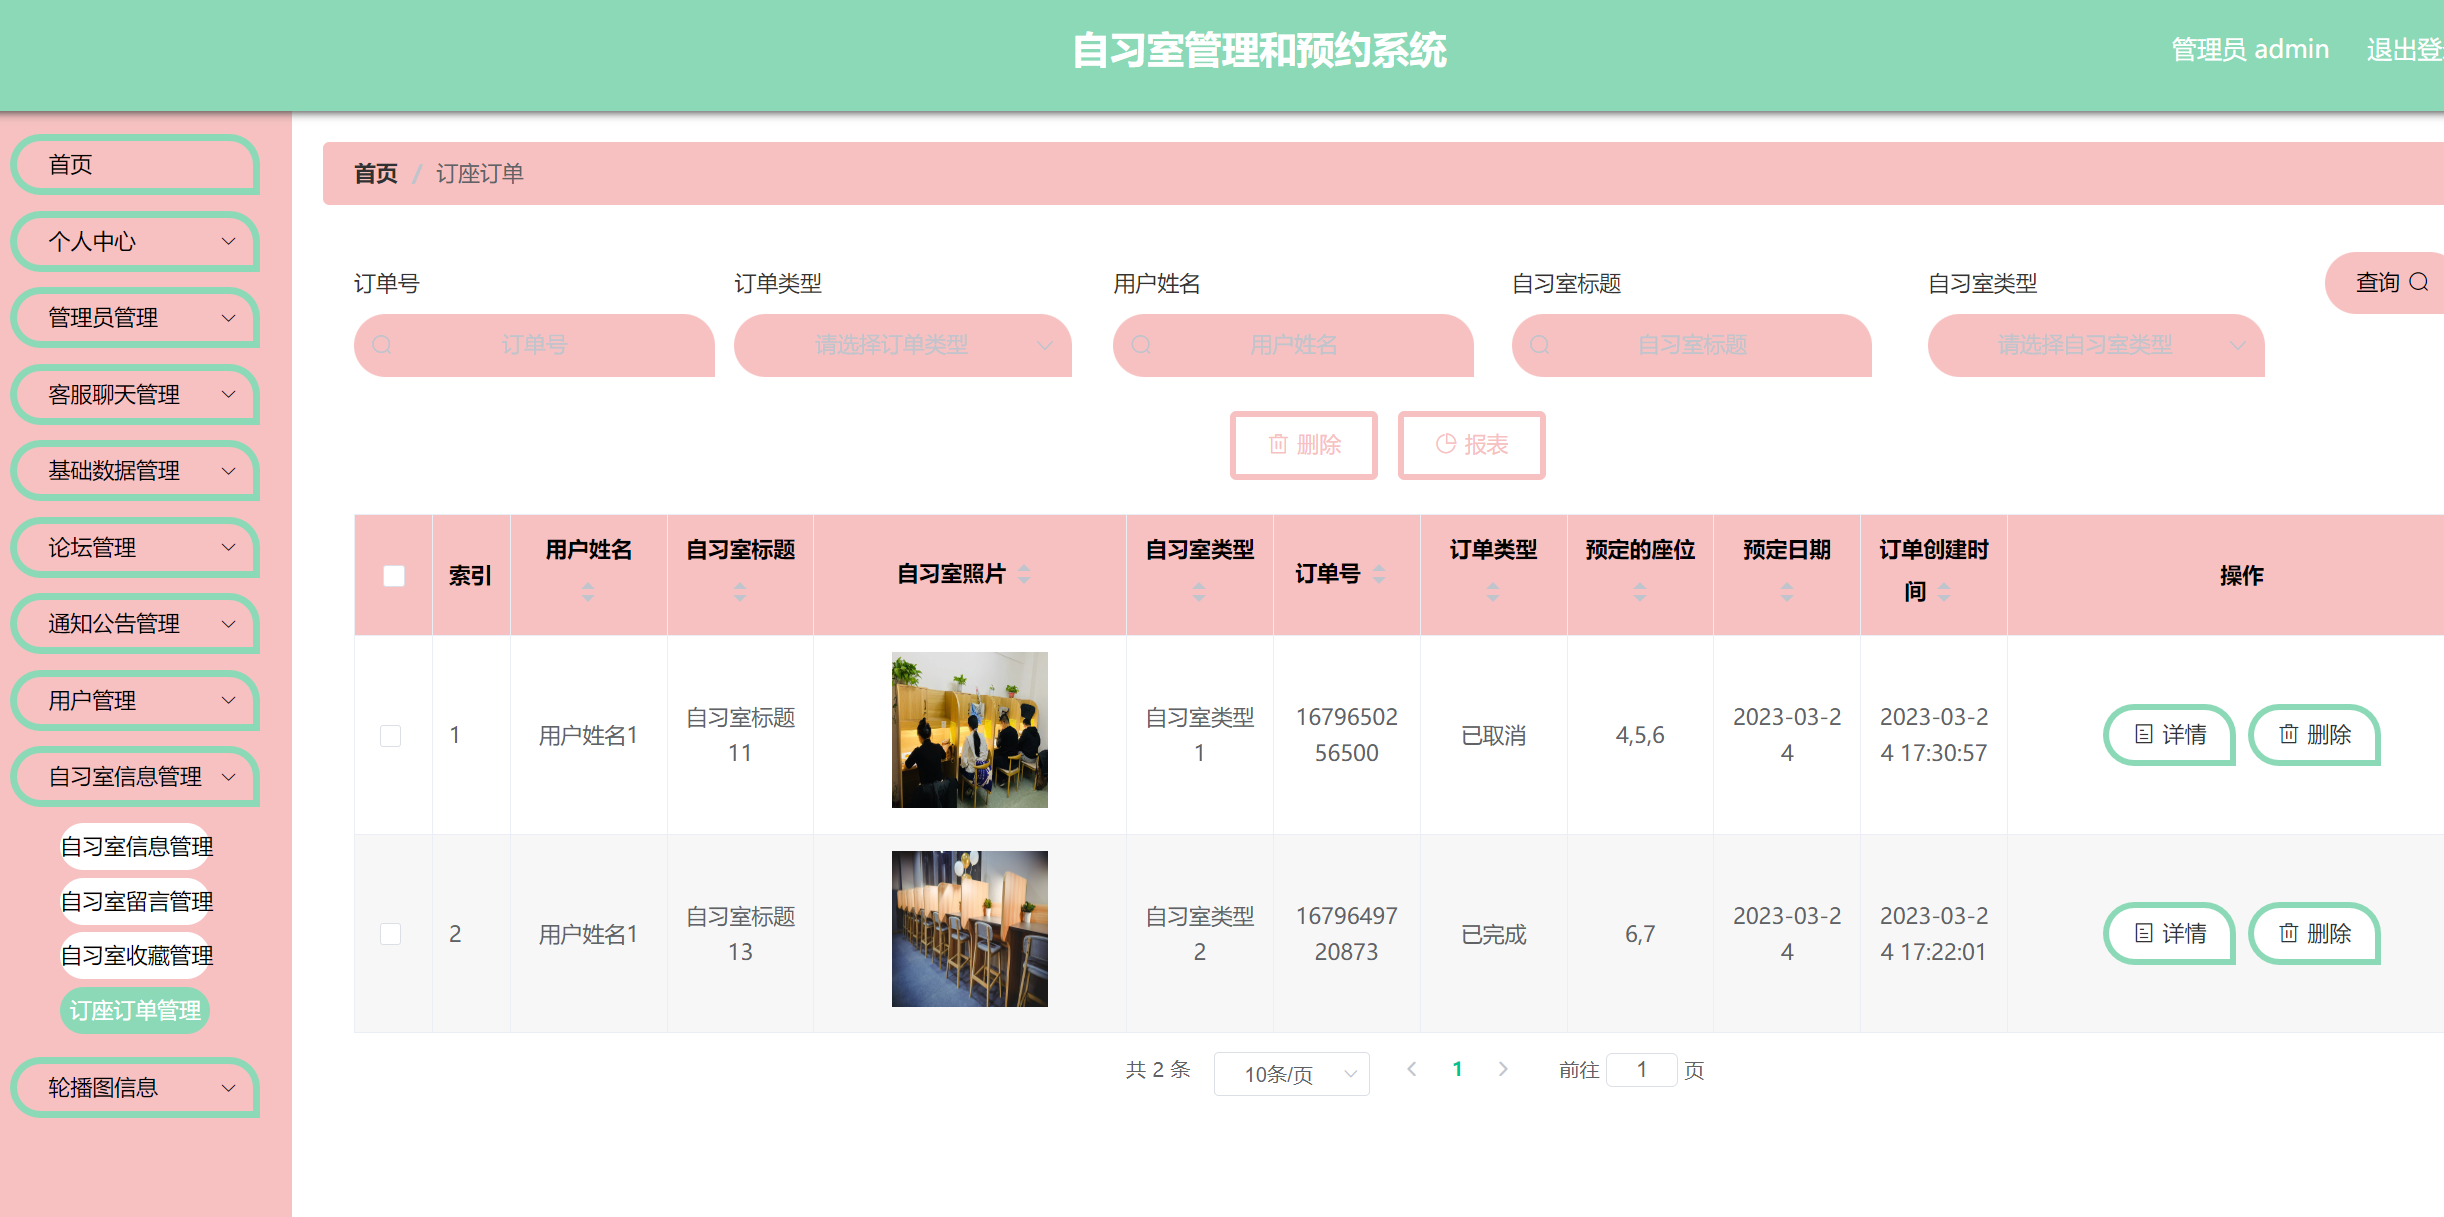Sort the table by 订单号 column
This screenshot has width=2444, height=1217.
pos(1379,575)
